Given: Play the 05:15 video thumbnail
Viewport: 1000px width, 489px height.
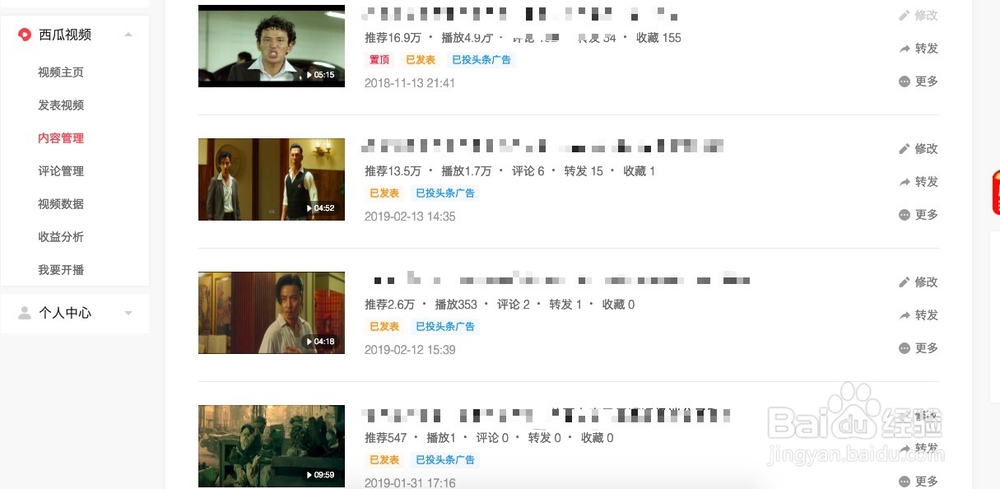Looking at the screenshot, I should tap(272, 46).
